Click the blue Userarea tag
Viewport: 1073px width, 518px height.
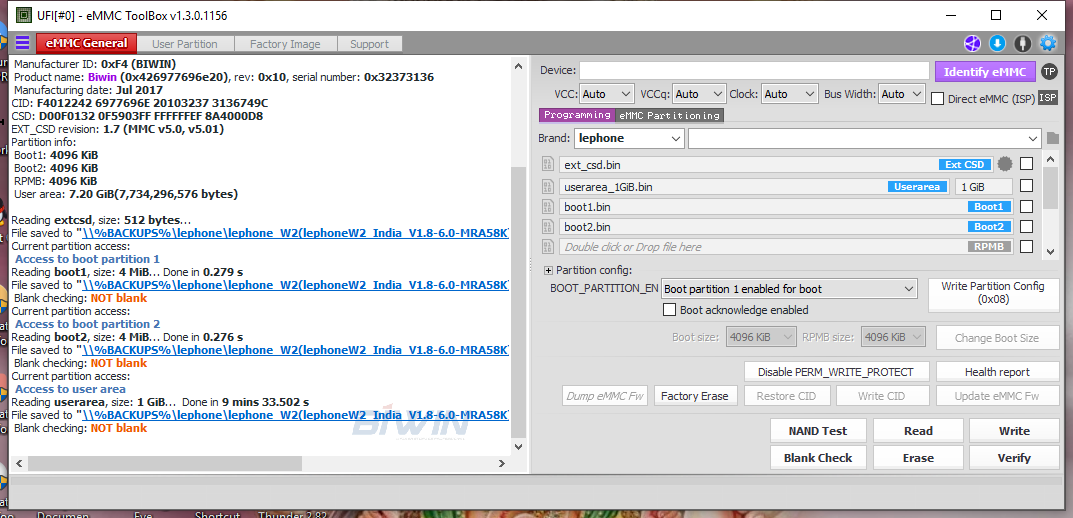click(x=918, y=186)
